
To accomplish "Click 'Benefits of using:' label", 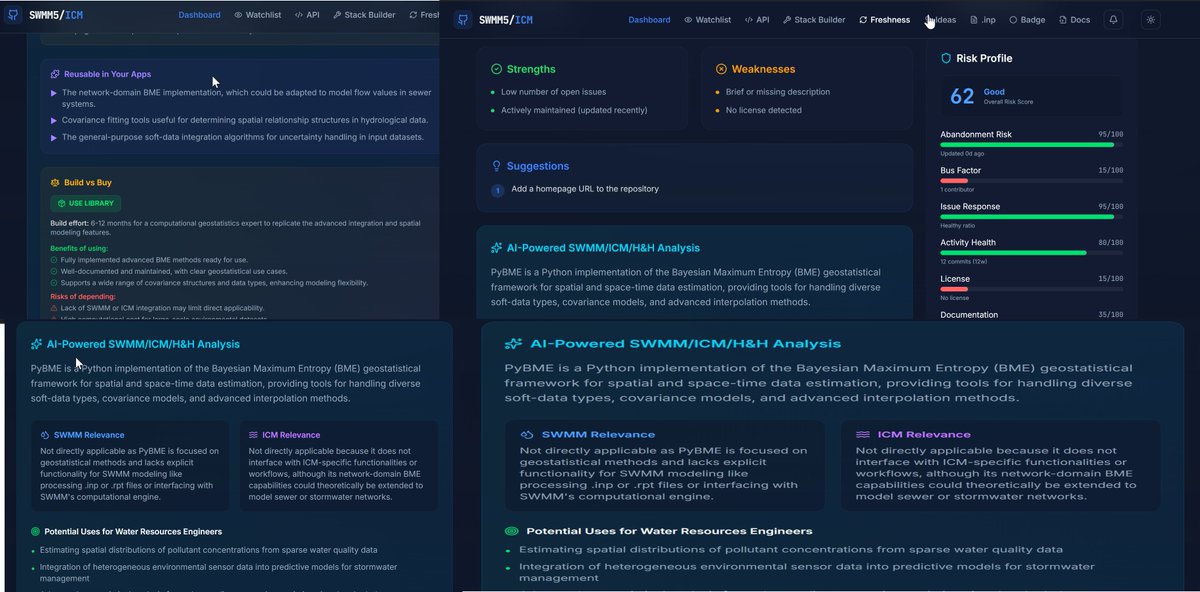I will (79, 248).
